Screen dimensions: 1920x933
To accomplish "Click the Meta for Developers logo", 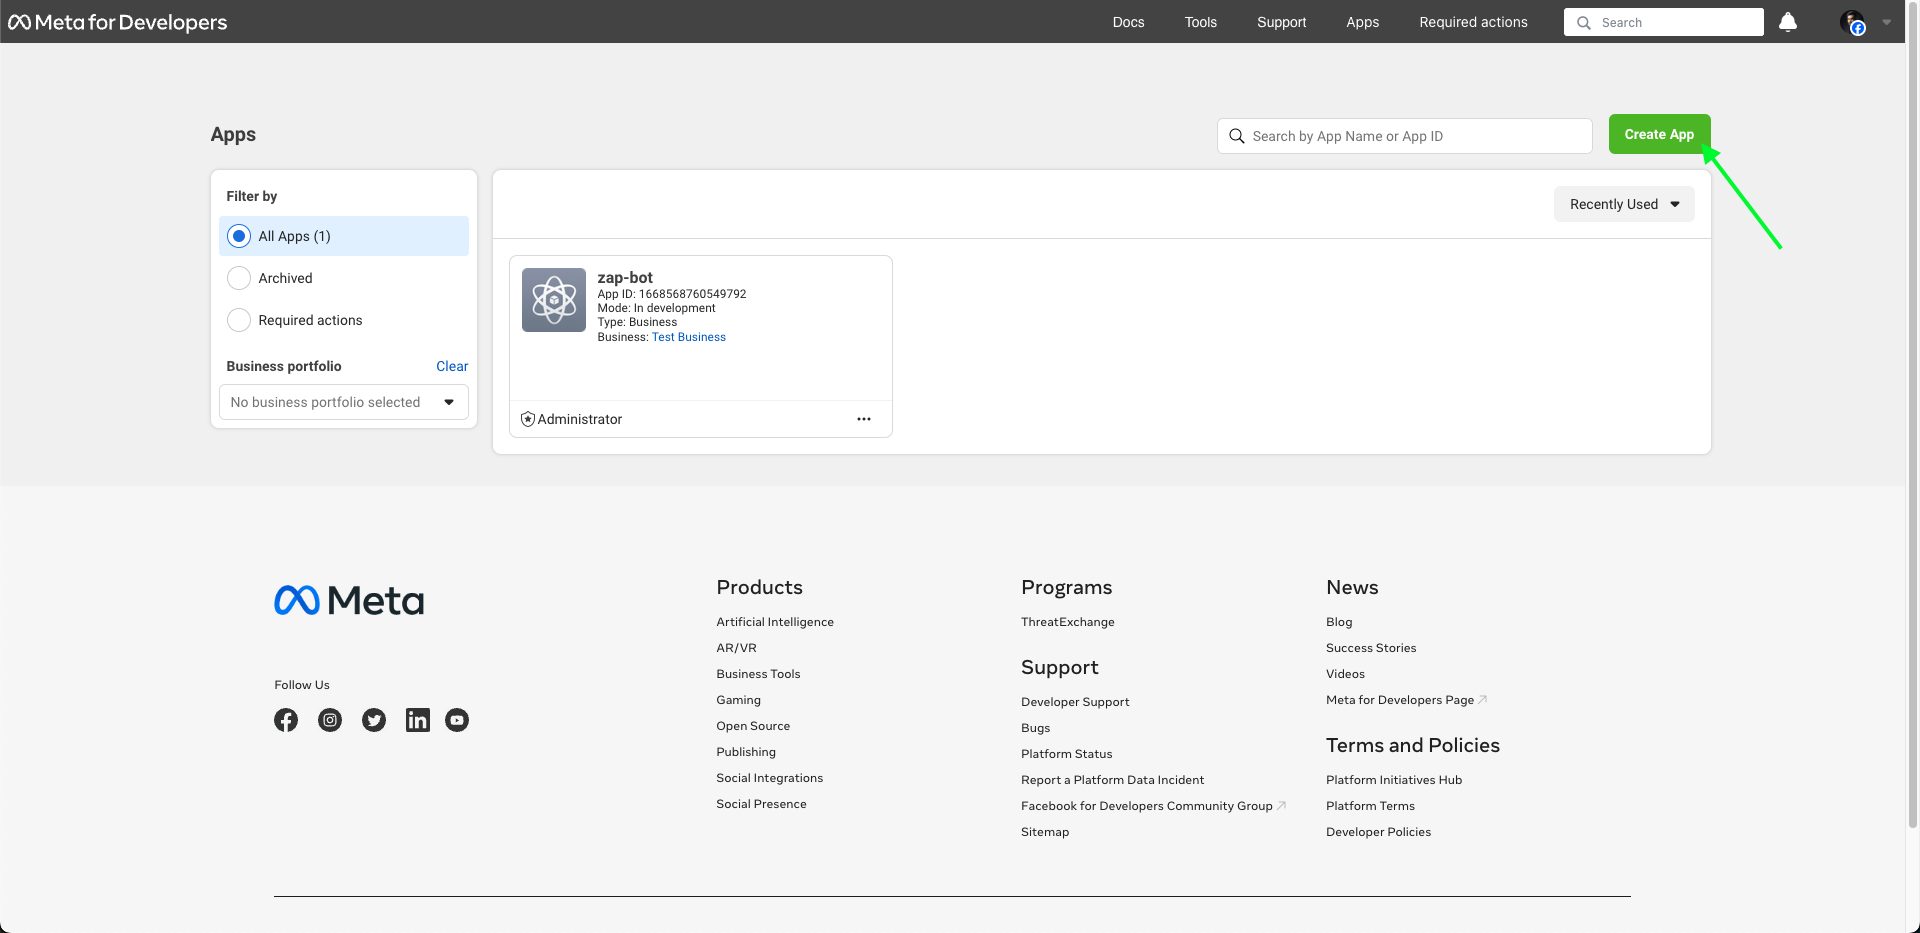I will [118, 22].
